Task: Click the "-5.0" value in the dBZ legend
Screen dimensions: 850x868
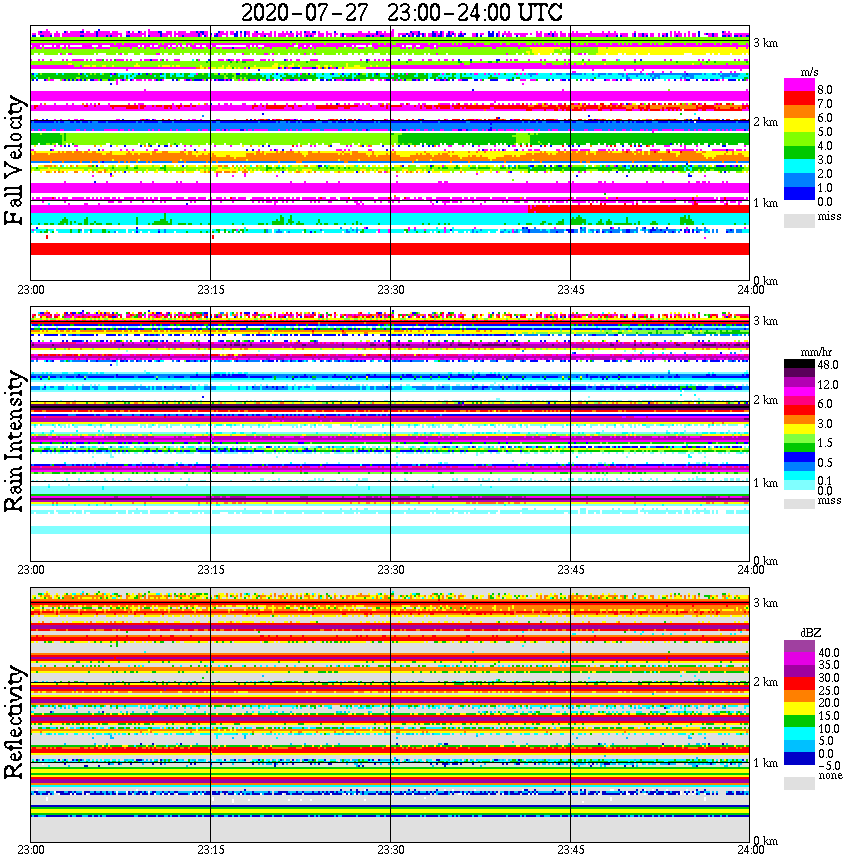Action: [829, 766]
